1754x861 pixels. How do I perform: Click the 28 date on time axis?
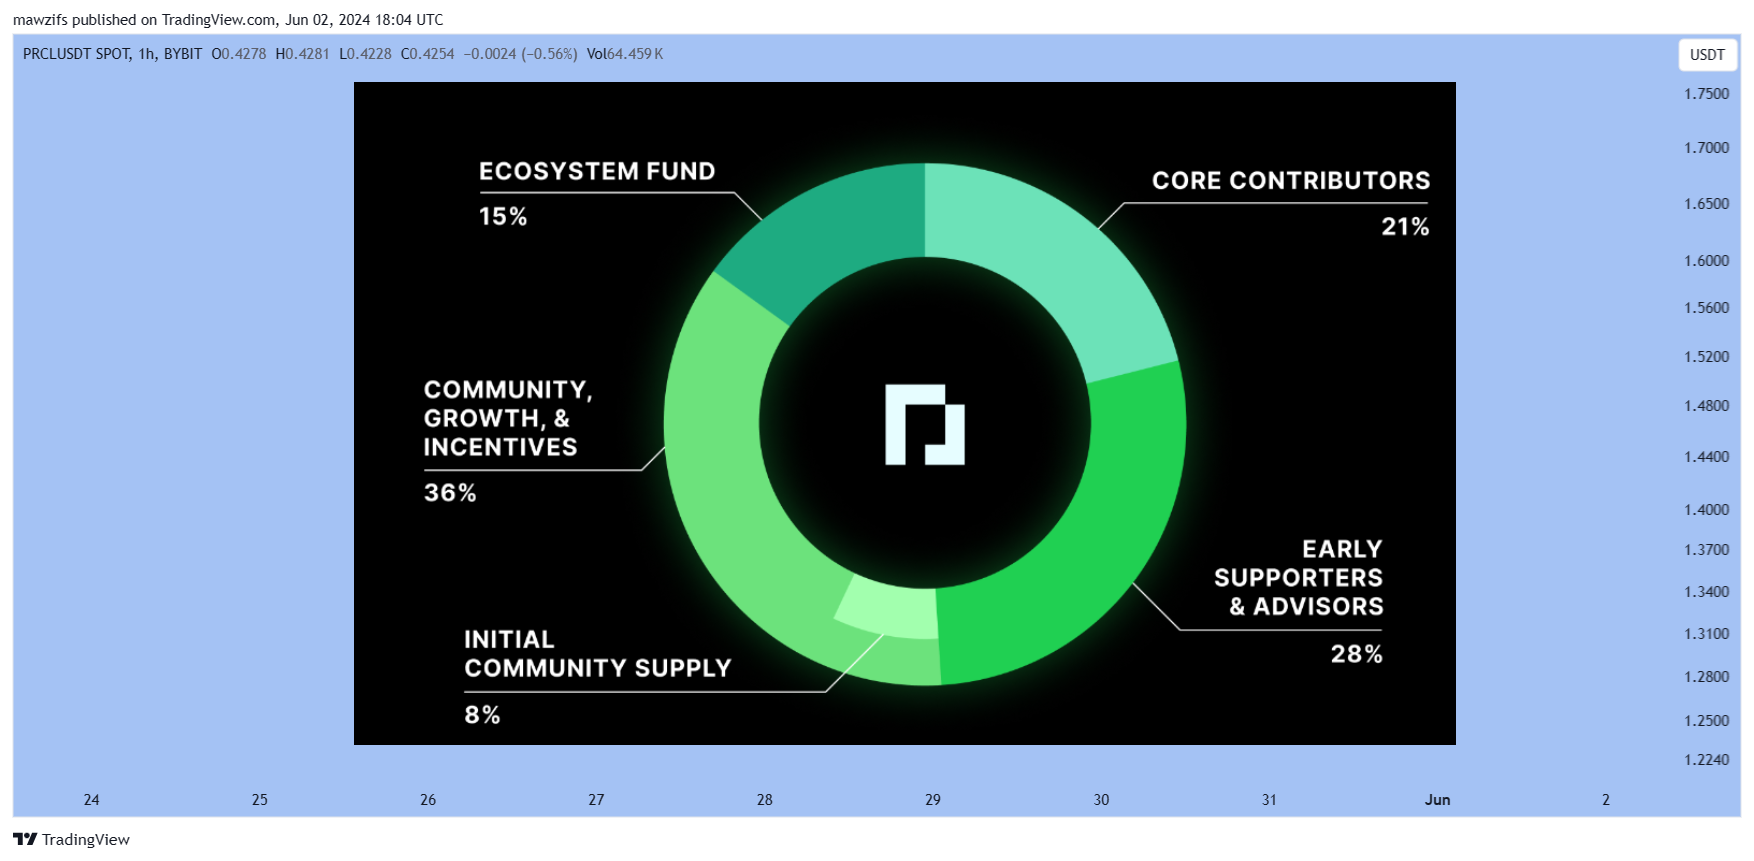[764, 800]
